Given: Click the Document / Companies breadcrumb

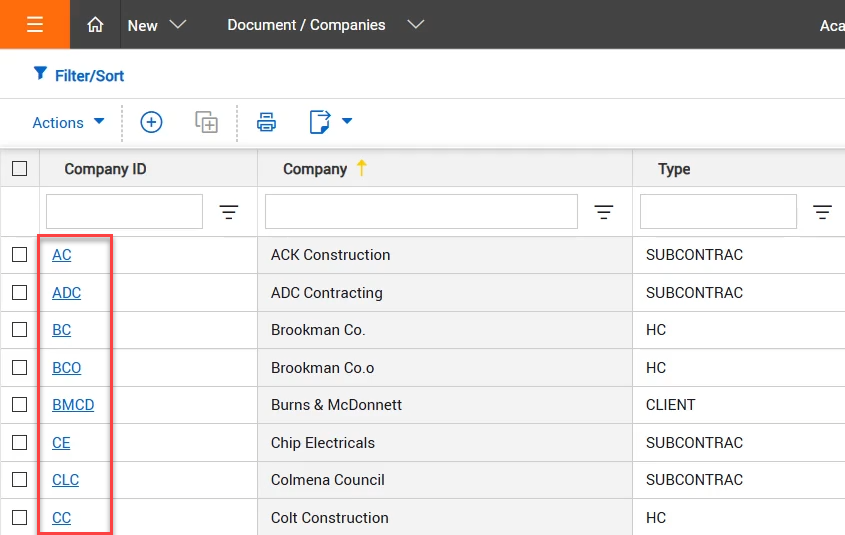Looking at the screenshot, I should pos(306,25).
